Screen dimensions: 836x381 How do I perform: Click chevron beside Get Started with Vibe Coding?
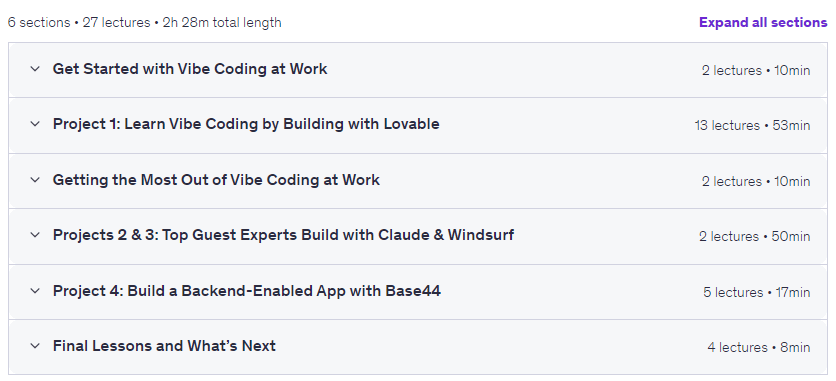[35, 69]
